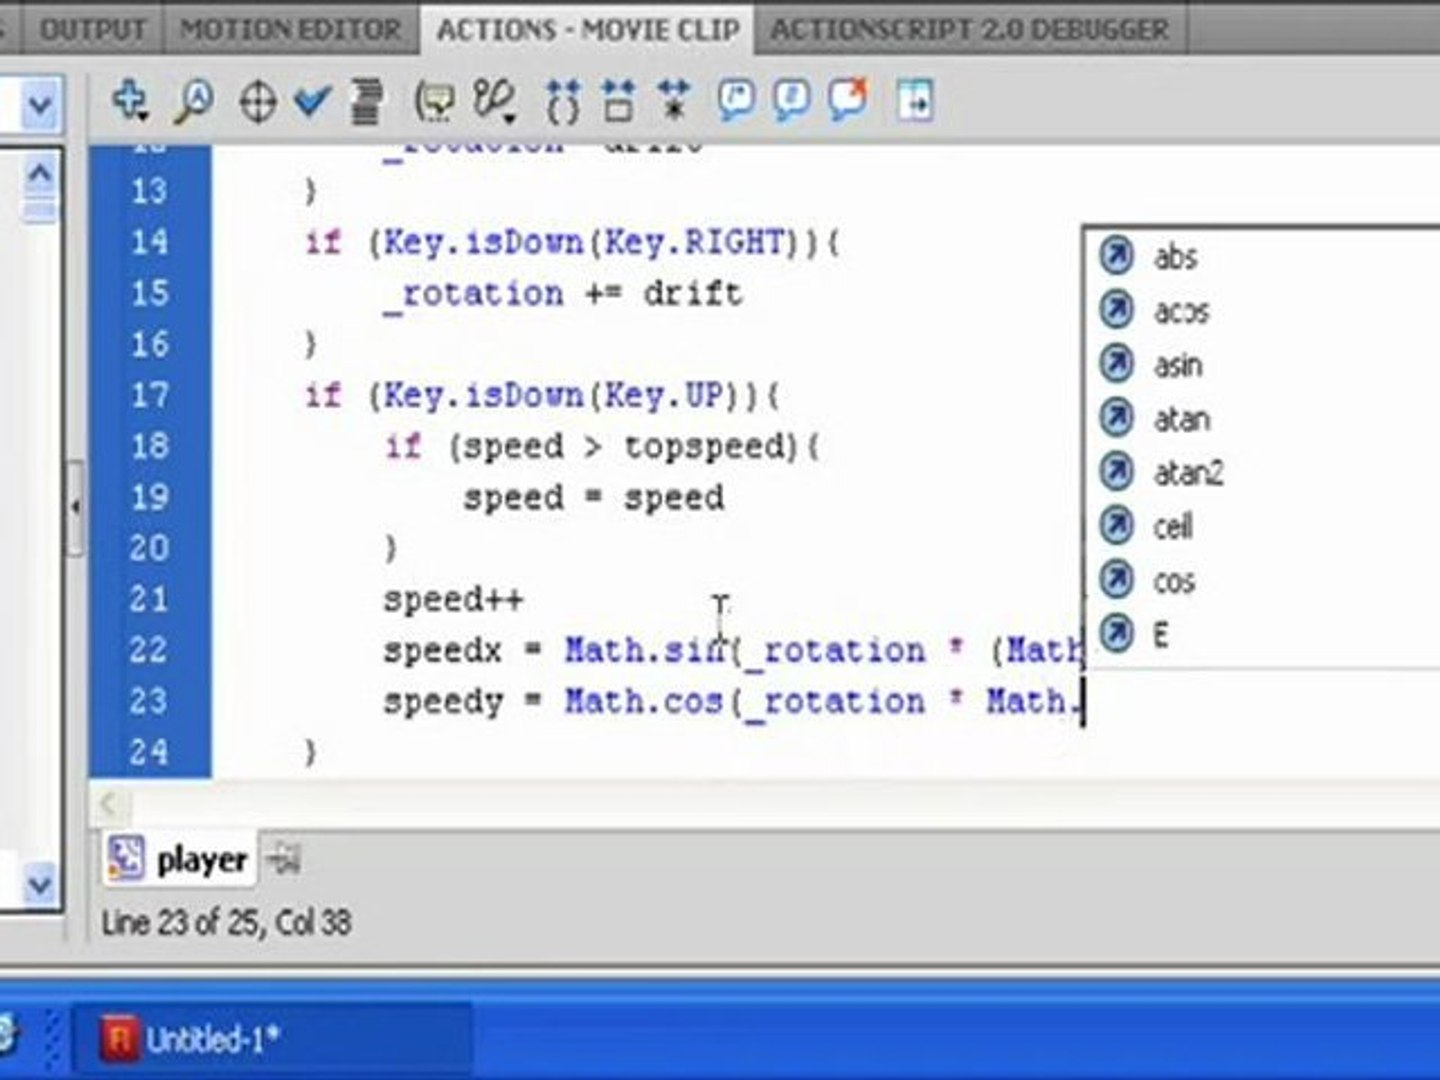Click the code "if (Key.isDown(Key.UP)){"

point(542,396)
